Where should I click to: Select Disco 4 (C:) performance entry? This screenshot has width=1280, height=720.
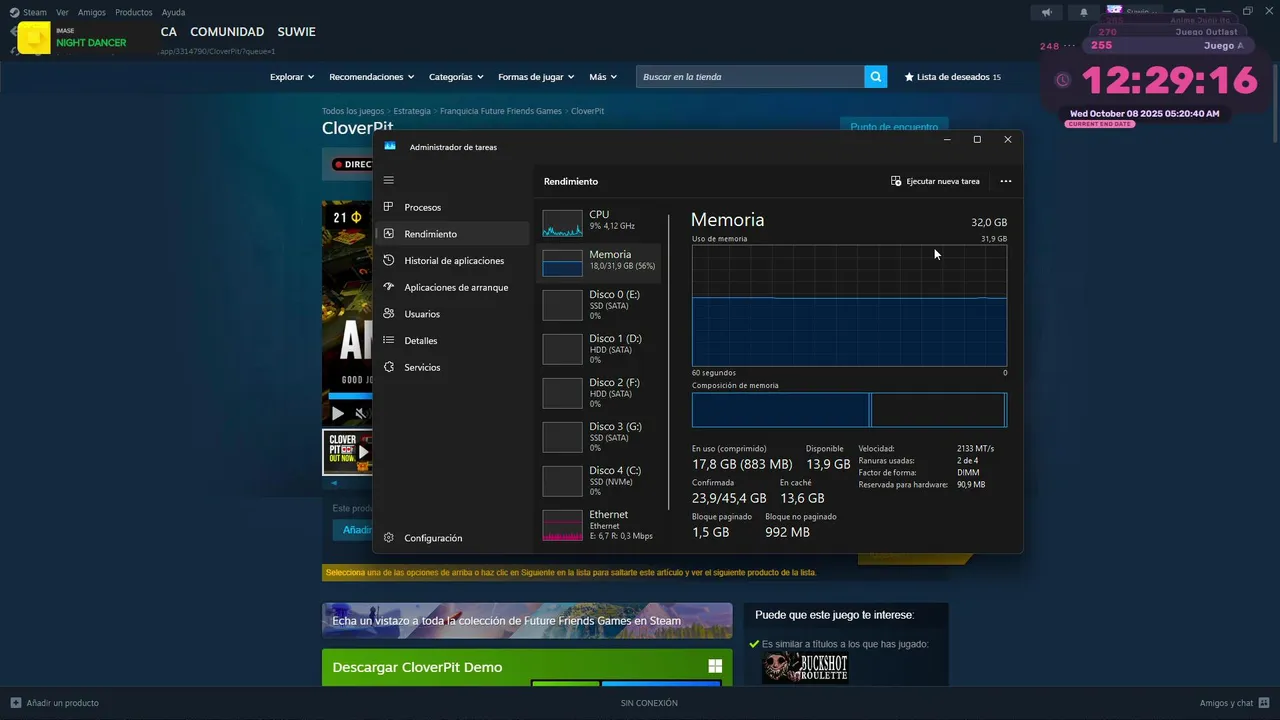598,481
